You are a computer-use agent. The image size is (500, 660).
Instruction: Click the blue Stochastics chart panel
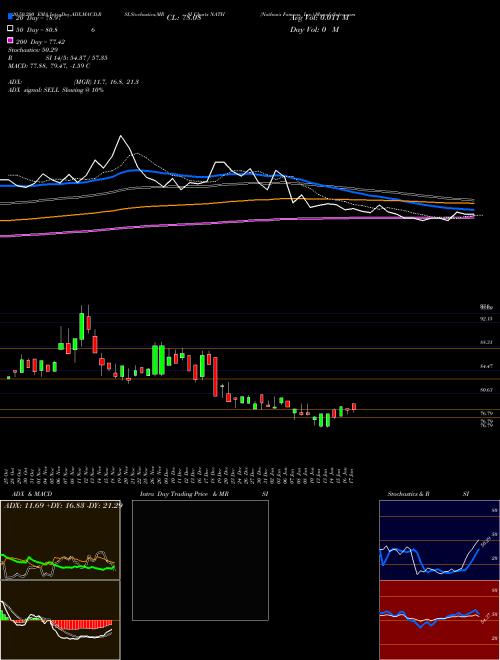point(439,540)
